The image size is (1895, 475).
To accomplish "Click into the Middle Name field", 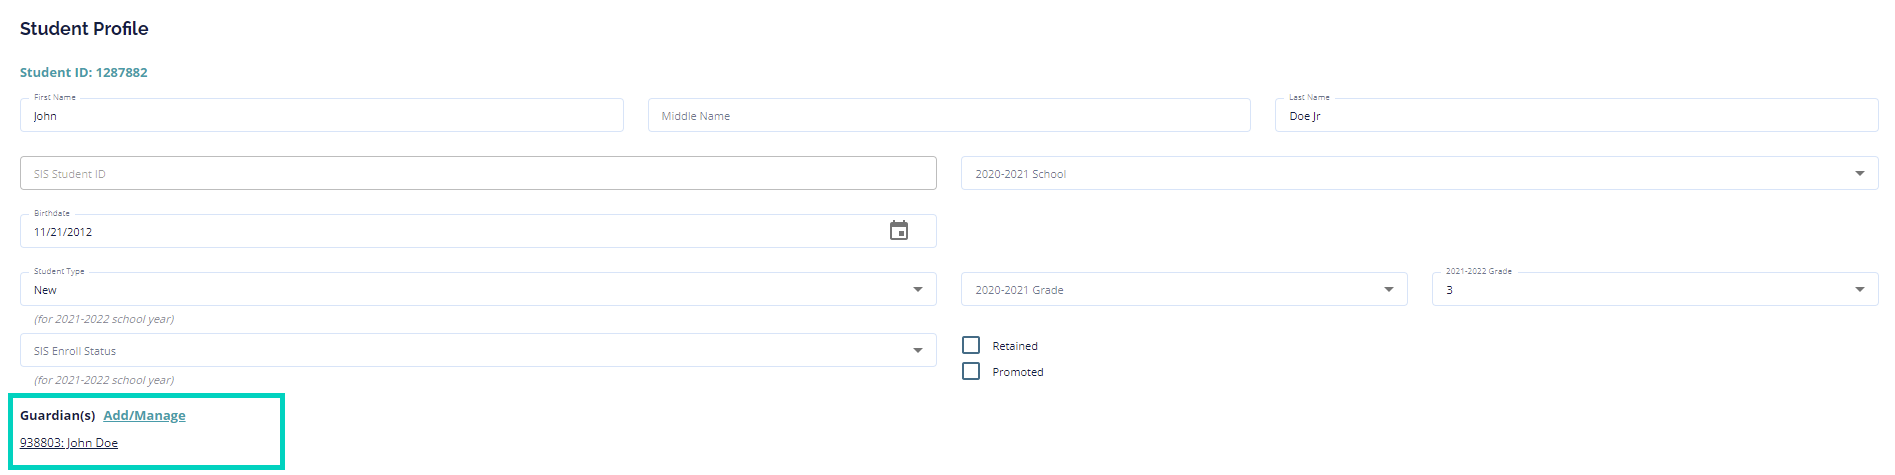I will pyautogui.click(x=948, y=116).
